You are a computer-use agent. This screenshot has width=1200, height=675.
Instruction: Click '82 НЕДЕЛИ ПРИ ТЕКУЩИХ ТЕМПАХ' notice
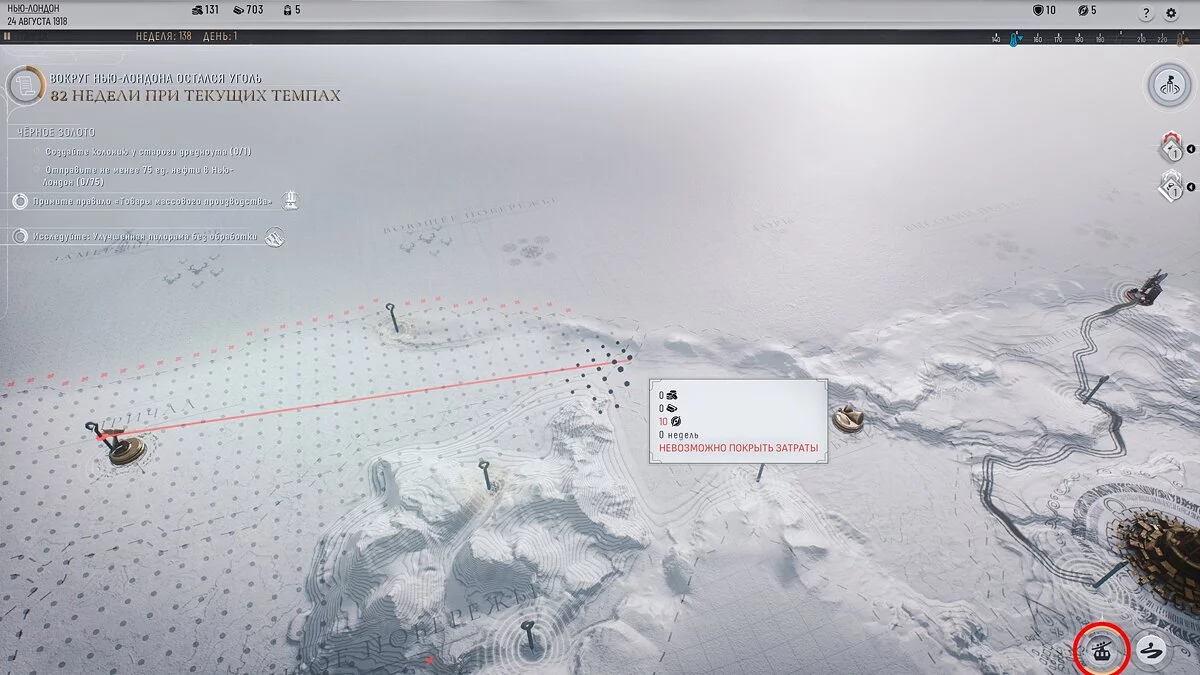(x=195, y=96)
